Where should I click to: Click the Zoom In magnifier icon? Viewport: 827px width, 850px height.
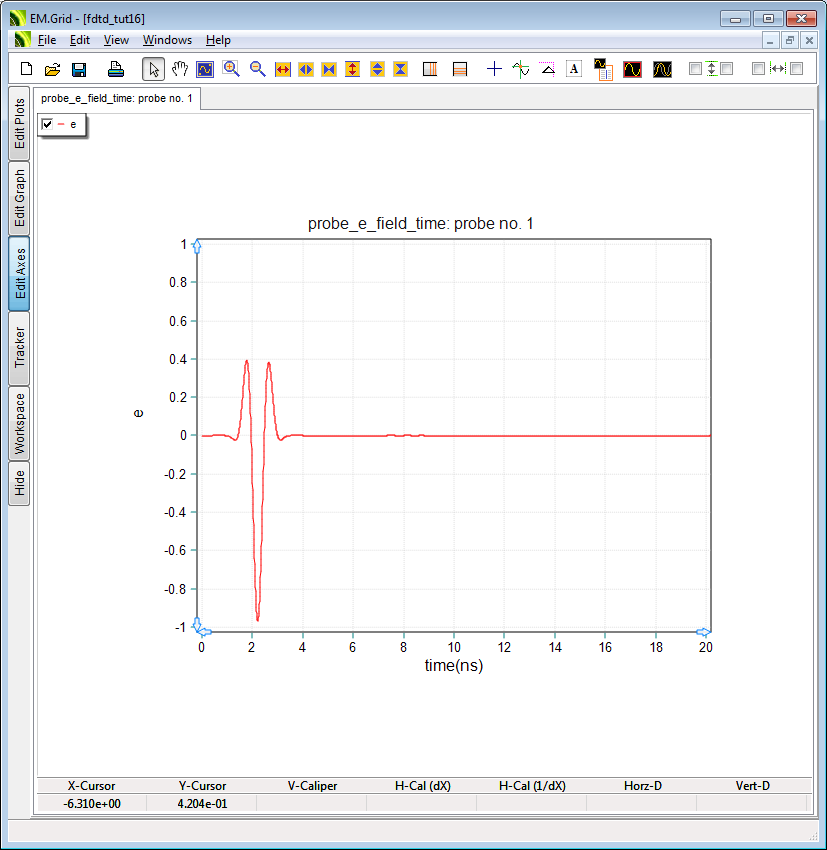[x=230, y=68]
